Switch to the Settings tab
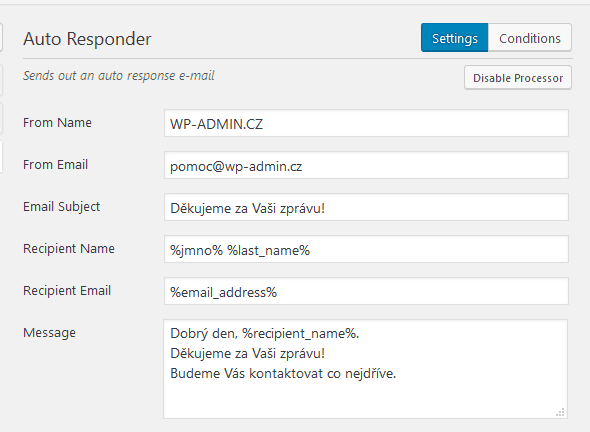 pyautogui.click(x=455, y=38)
